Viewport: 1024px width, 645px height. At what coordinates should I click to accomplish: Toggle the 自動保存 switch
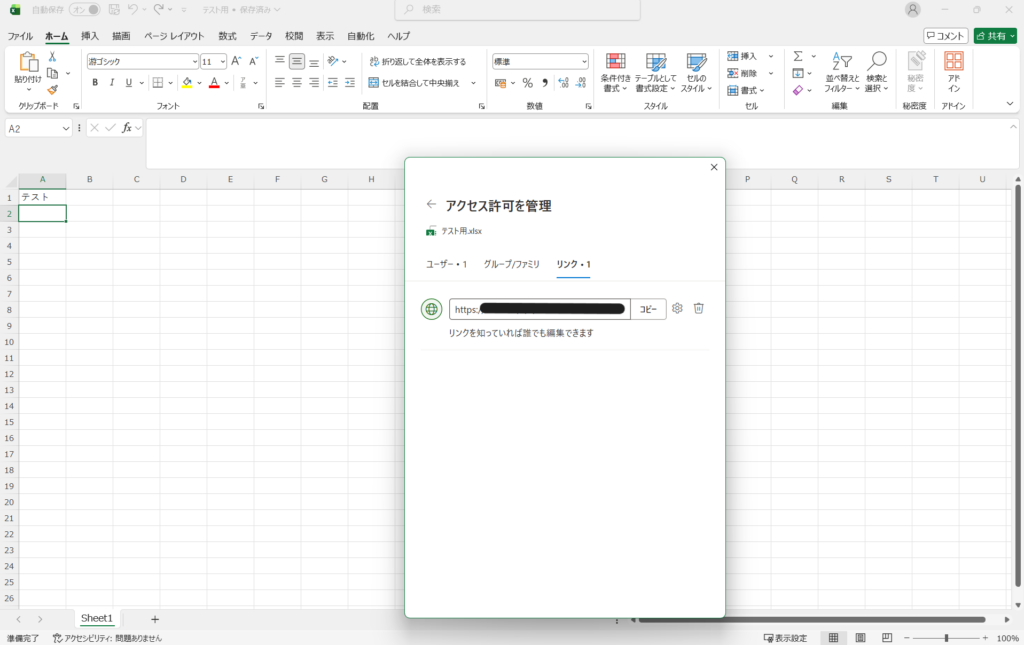click(85, 10)
